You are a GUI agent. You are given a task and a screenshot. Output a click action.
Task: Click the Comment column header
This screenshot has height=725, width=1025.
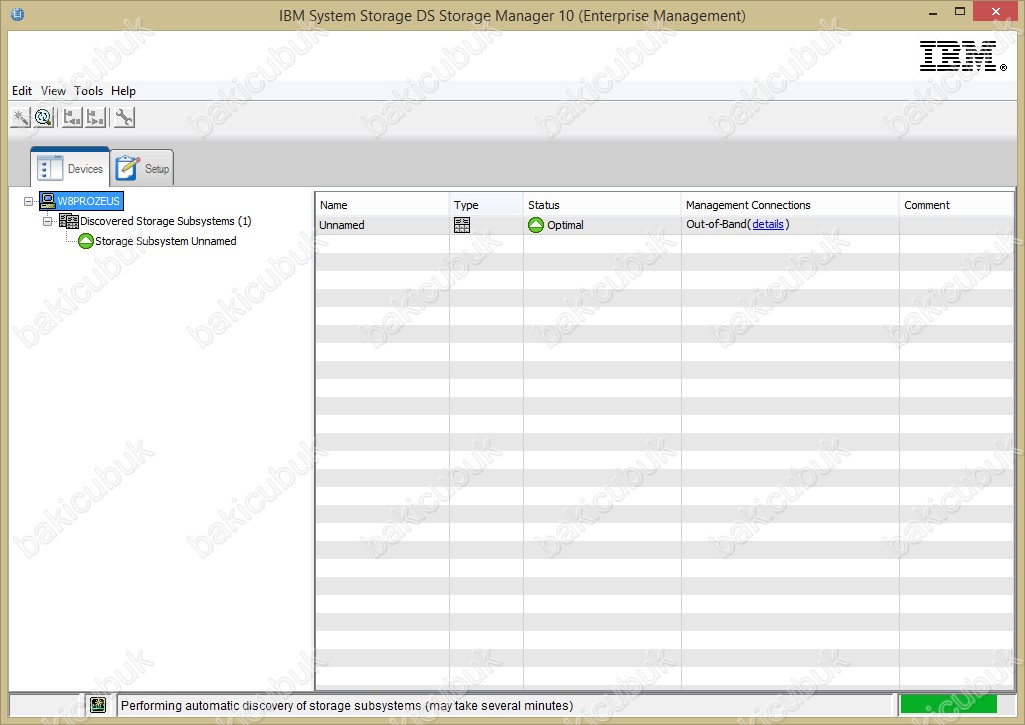click(x=957, y=205)
